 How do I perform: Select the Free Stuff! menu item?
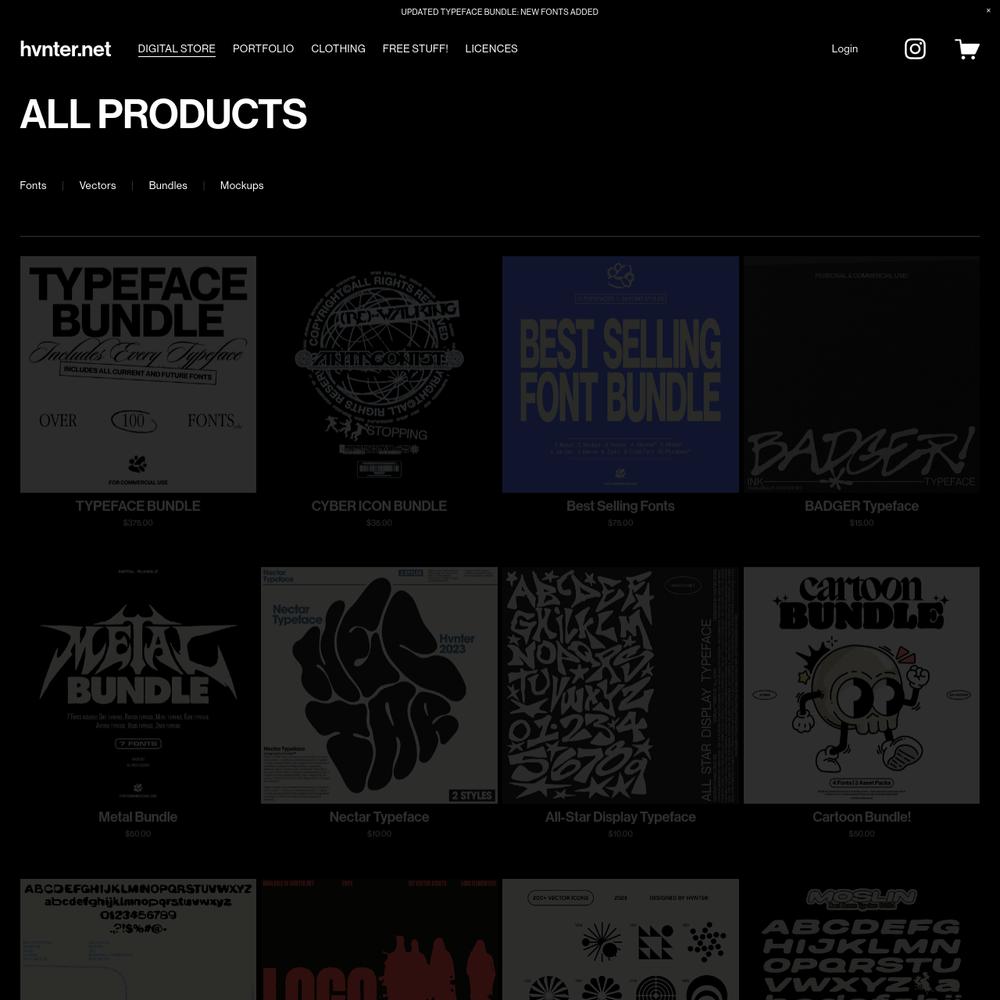[415, 48]
